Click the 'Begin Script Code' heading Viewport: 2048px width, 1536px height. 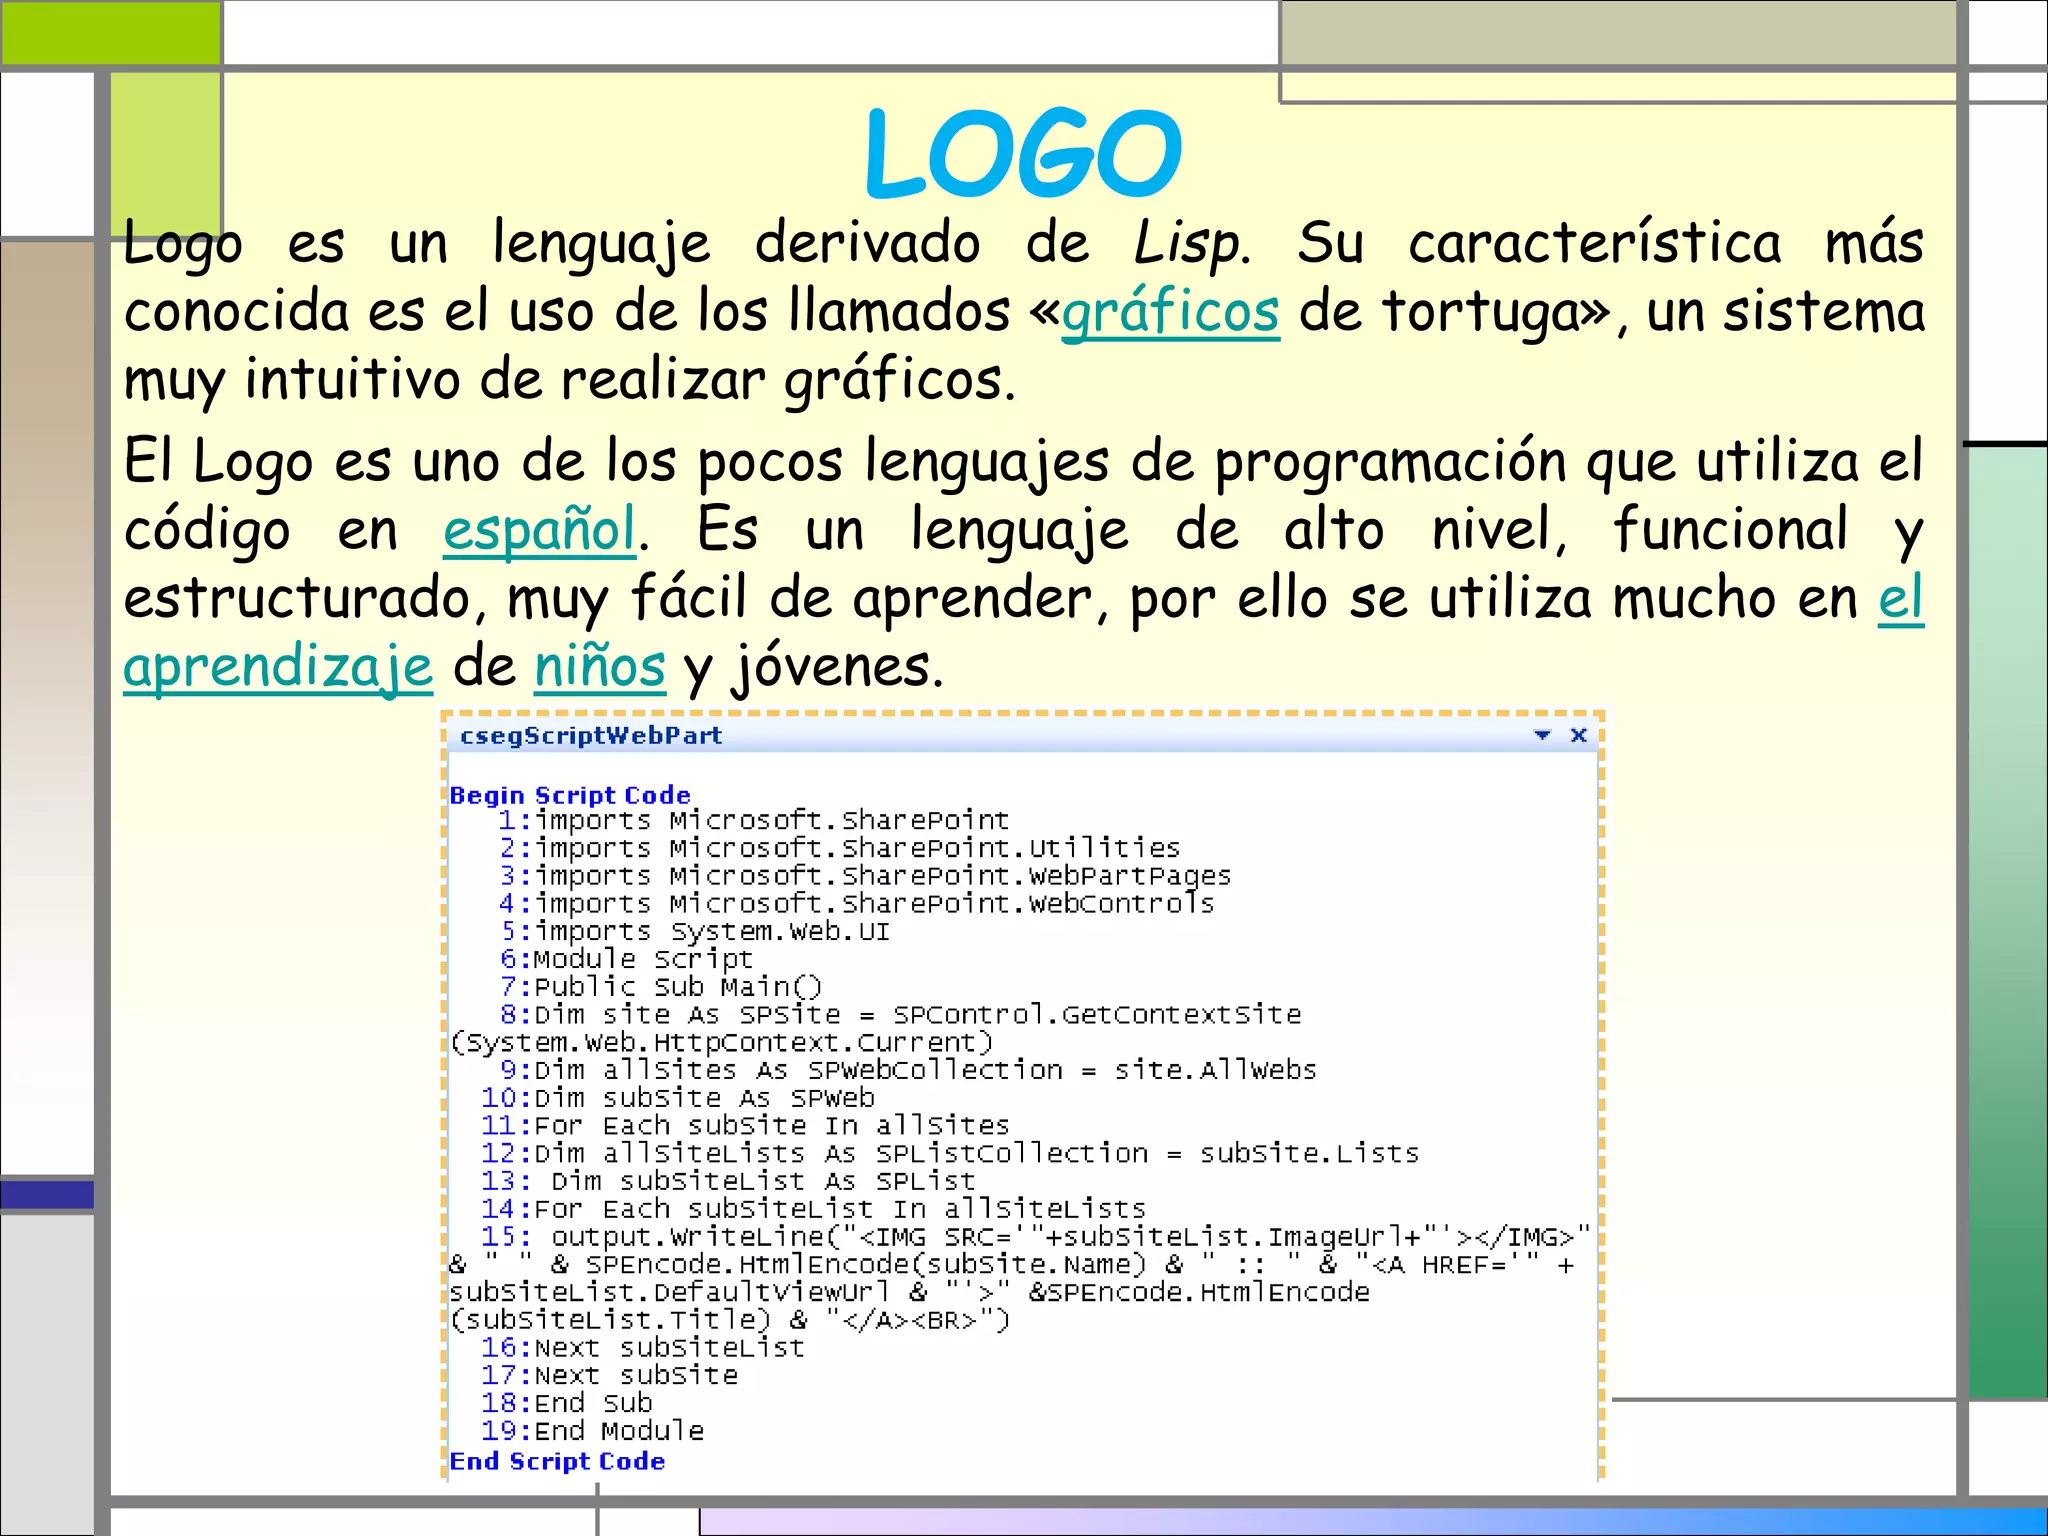tap(570, 795)
